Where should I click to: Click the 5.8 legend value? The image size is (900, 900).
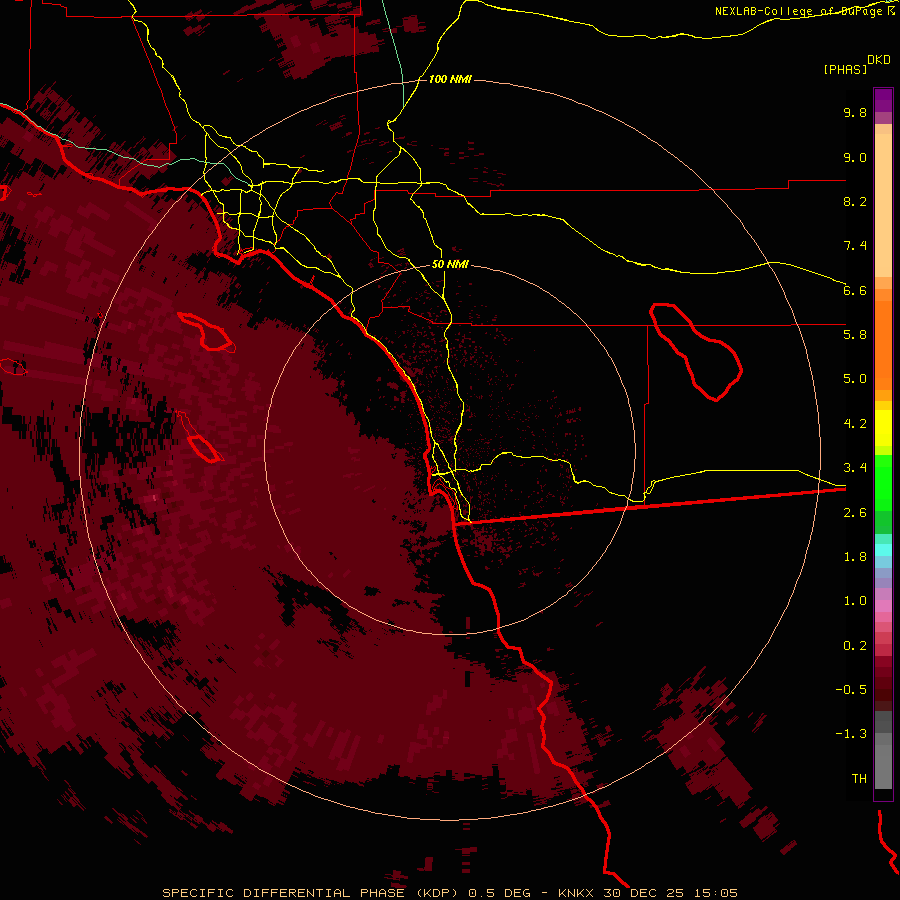[x=855, y=335]
